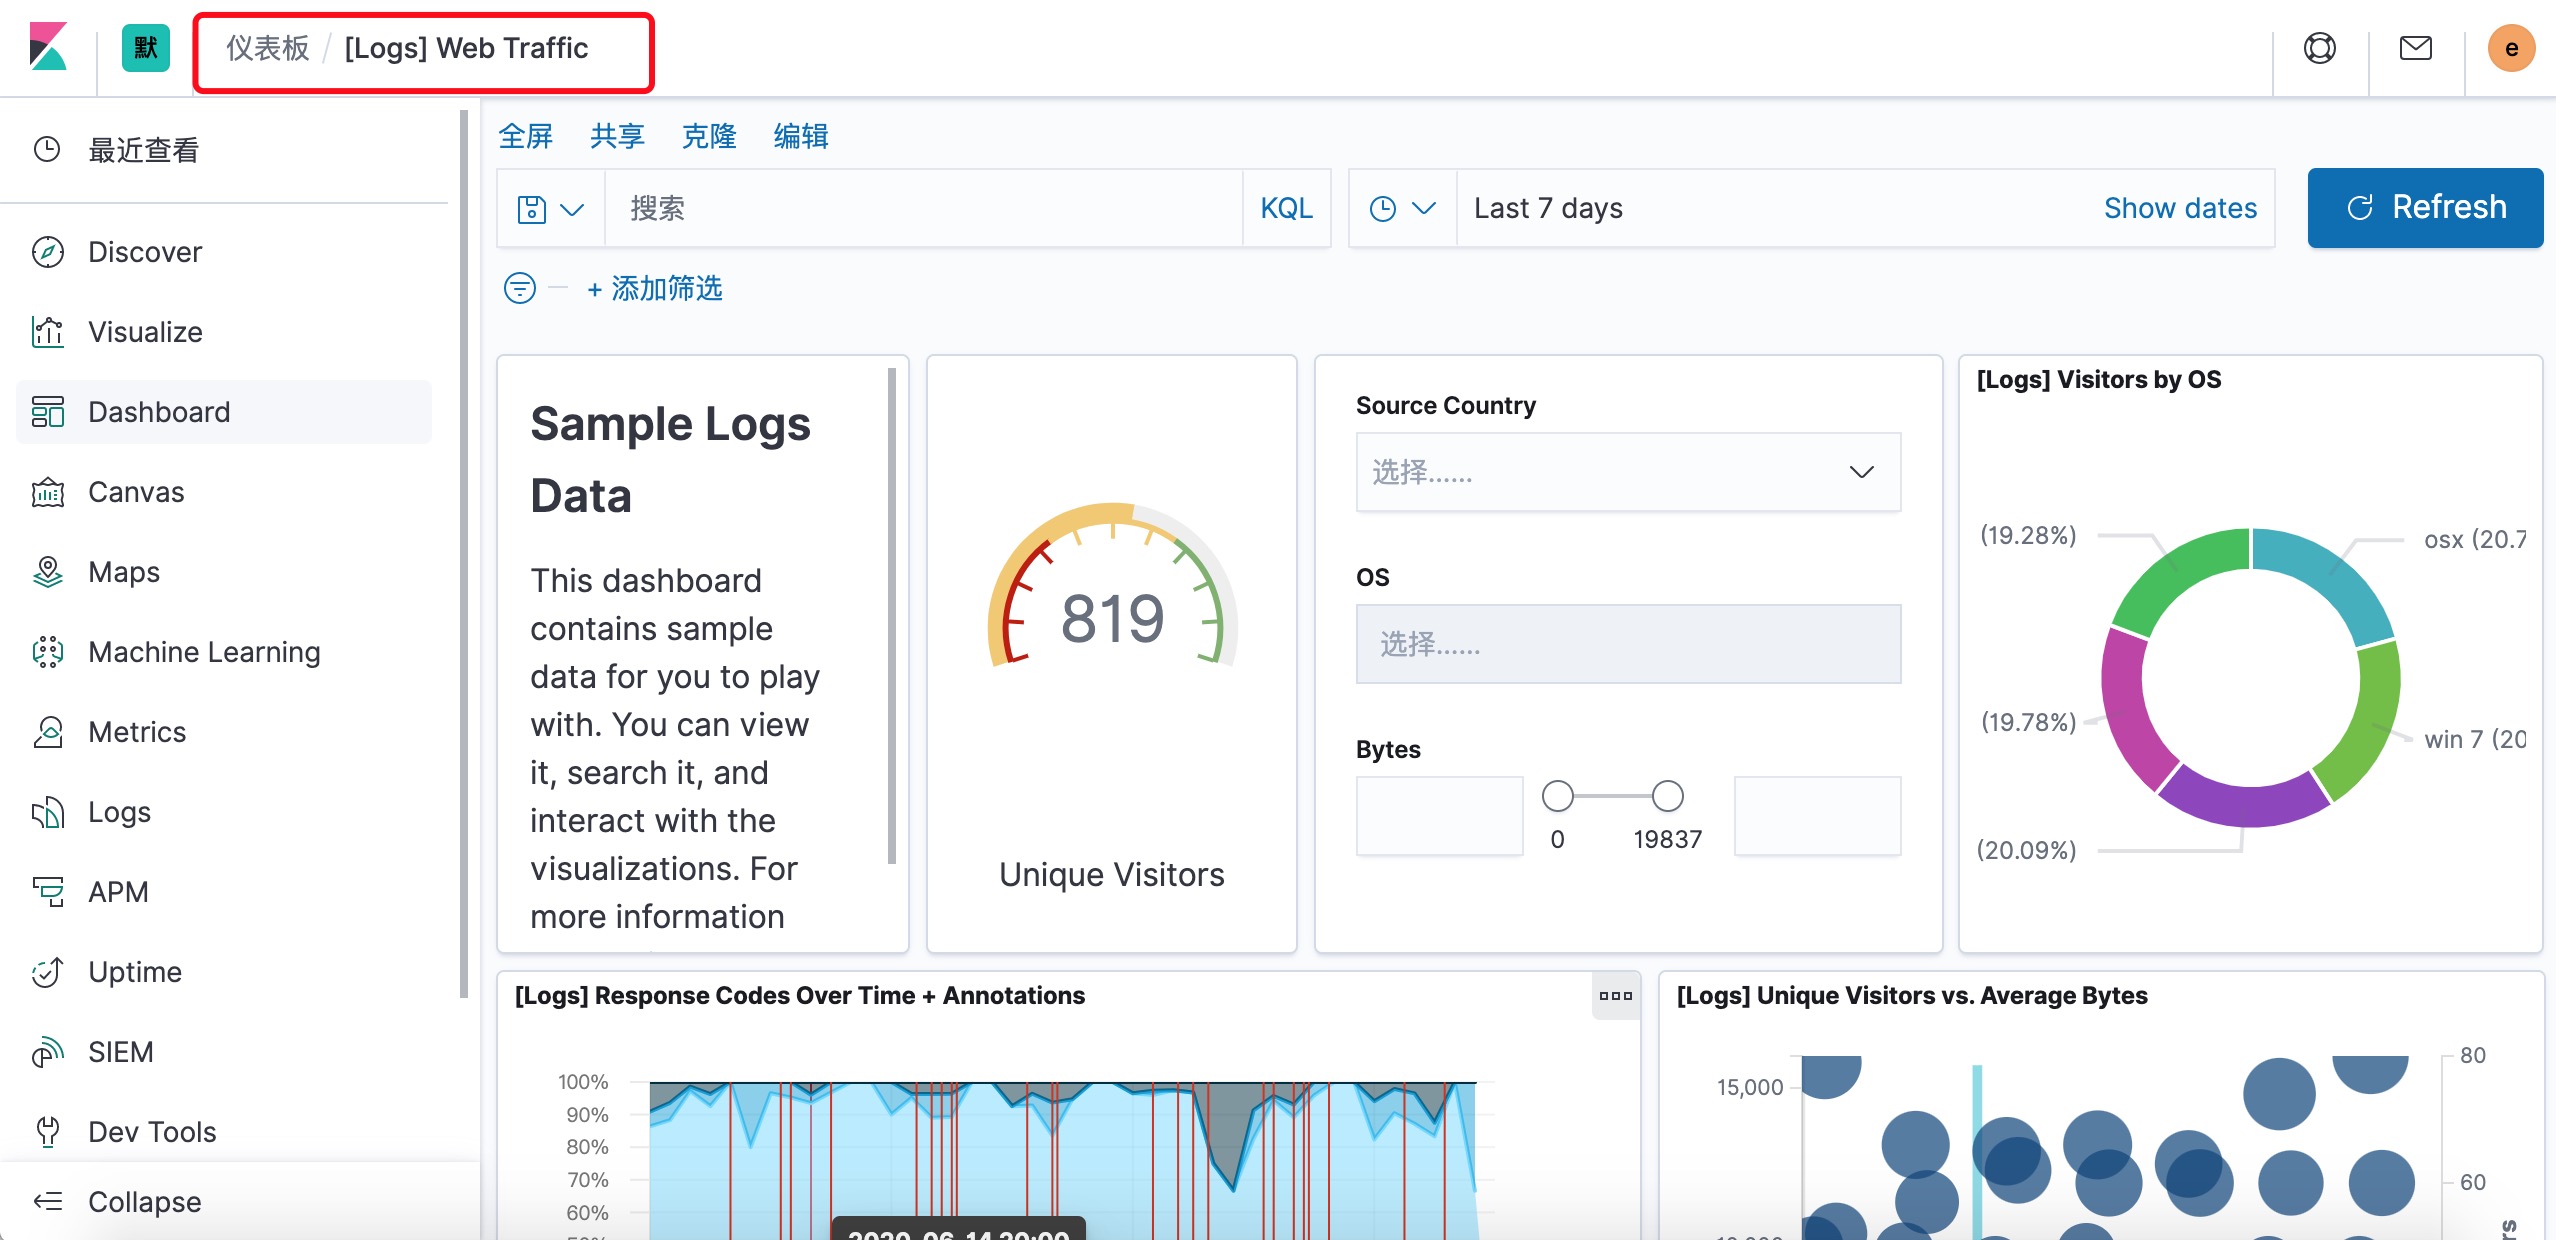
Task: Collapse the side navigation
Action: click(x=144, y=1202)
